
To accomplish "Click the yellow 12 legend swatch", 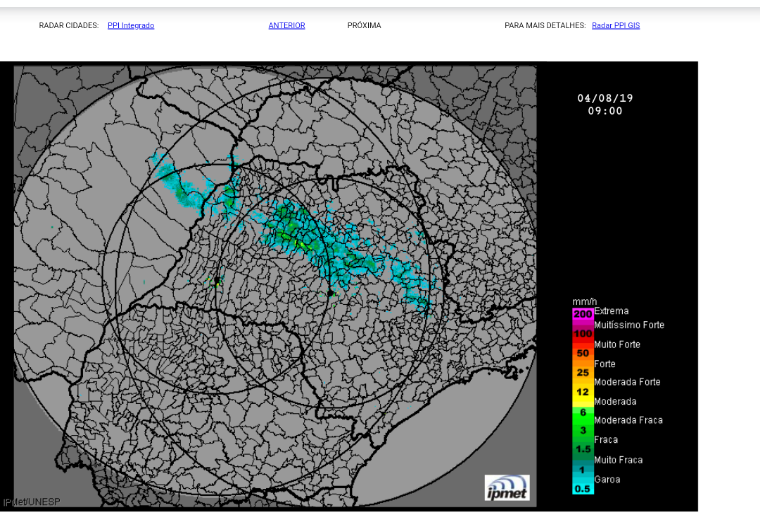I will pos(583,392).
